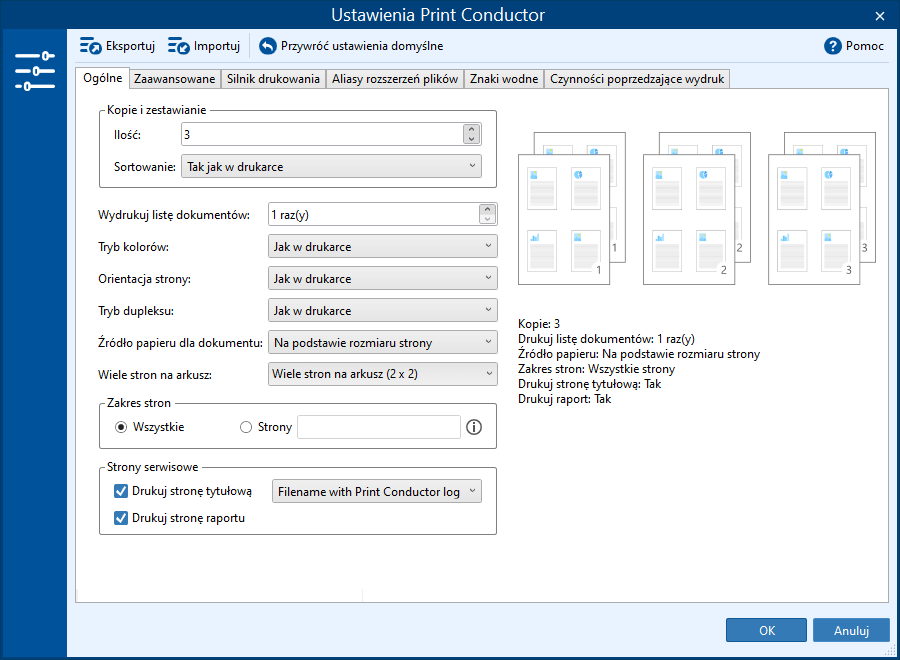Click Przywróć ustawienia domyślne label
Image resolution: width=900 pixels, height=660 pixels.
click(x=362, y=46)
